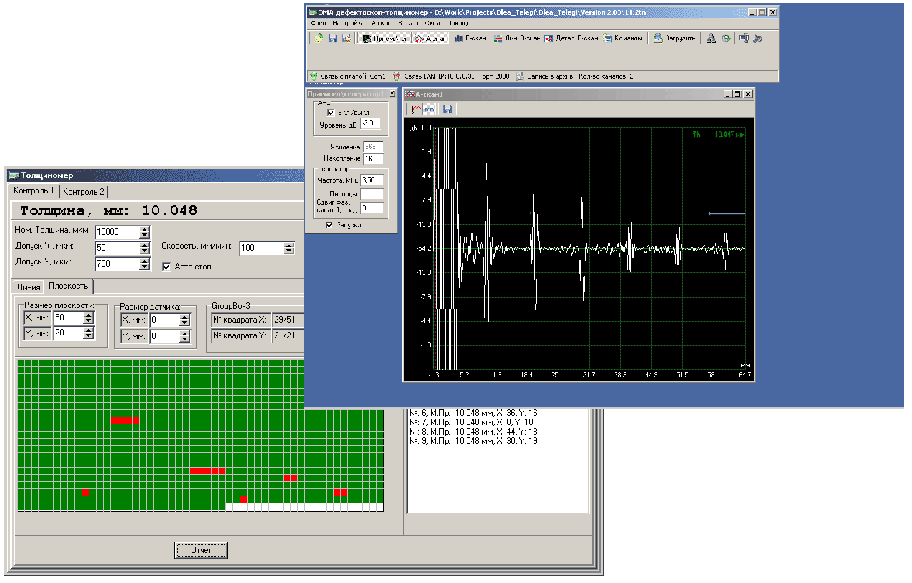Click the person-shaped icon in main toolbar

point(711,38)
